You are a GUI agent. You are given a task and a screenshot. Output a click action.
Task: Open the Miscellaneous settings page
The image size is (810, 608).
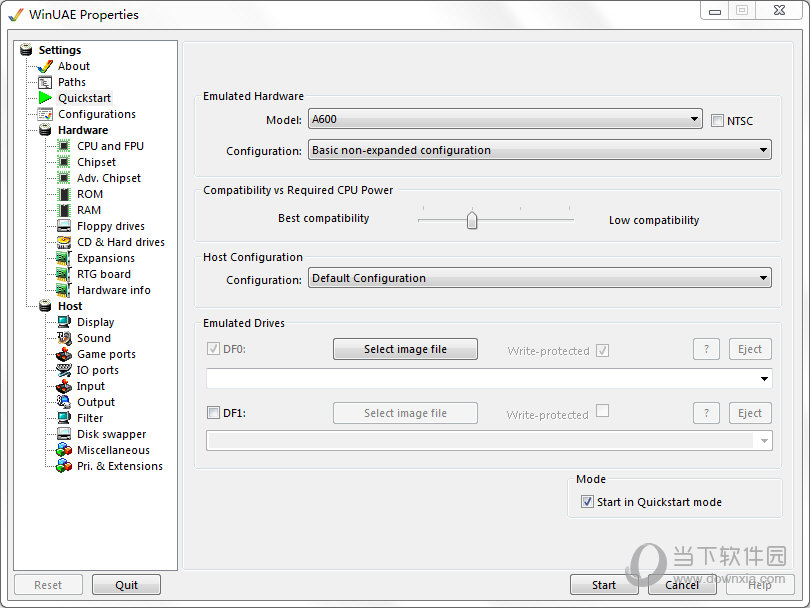pos(113,450)
